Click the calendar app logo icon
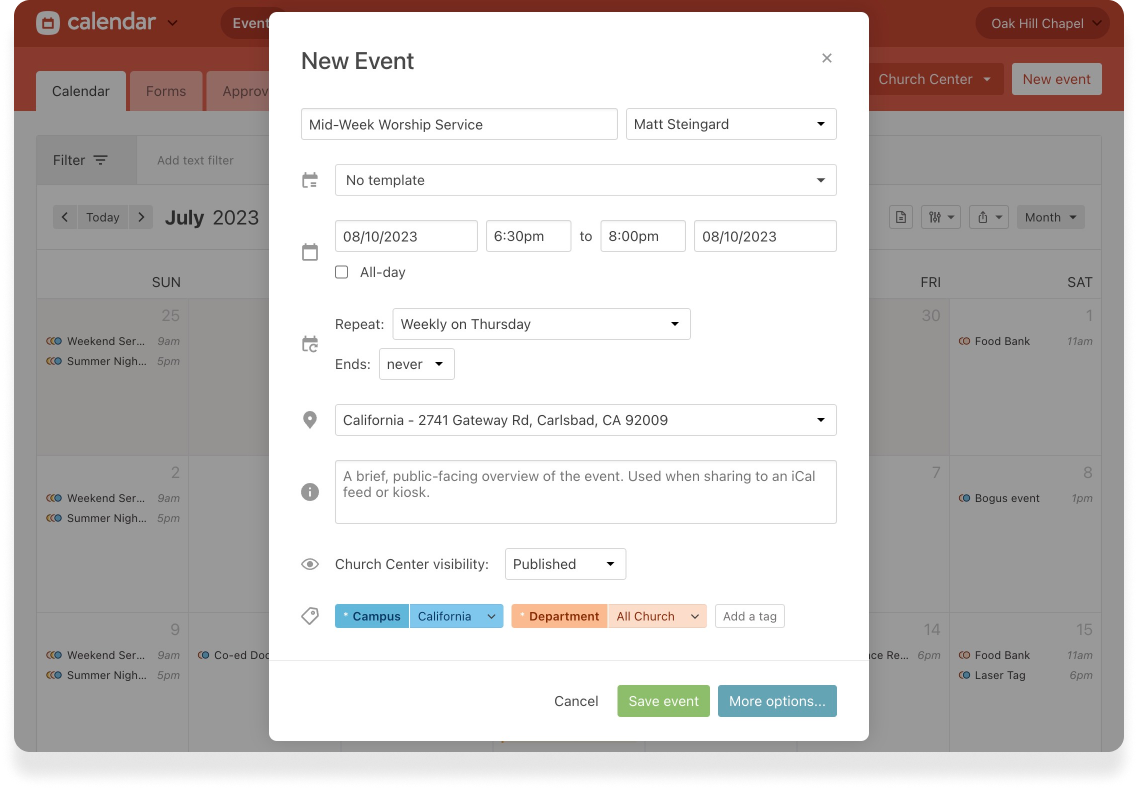 click(x=48, y=23)
